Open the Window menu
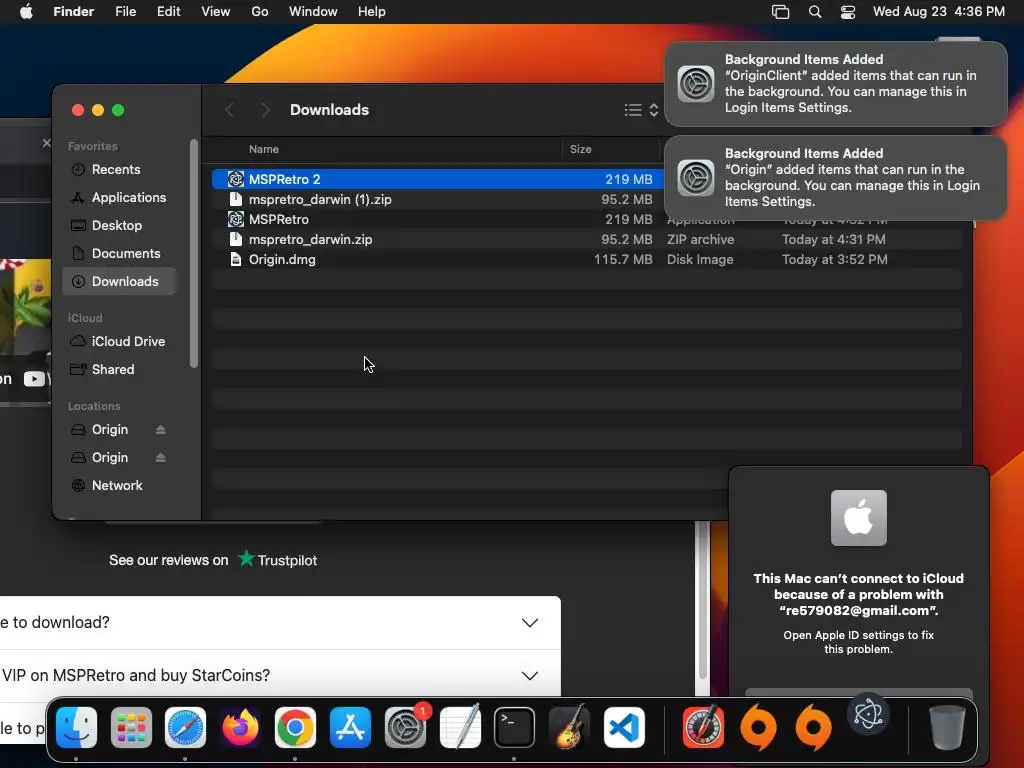 [313, 12]
